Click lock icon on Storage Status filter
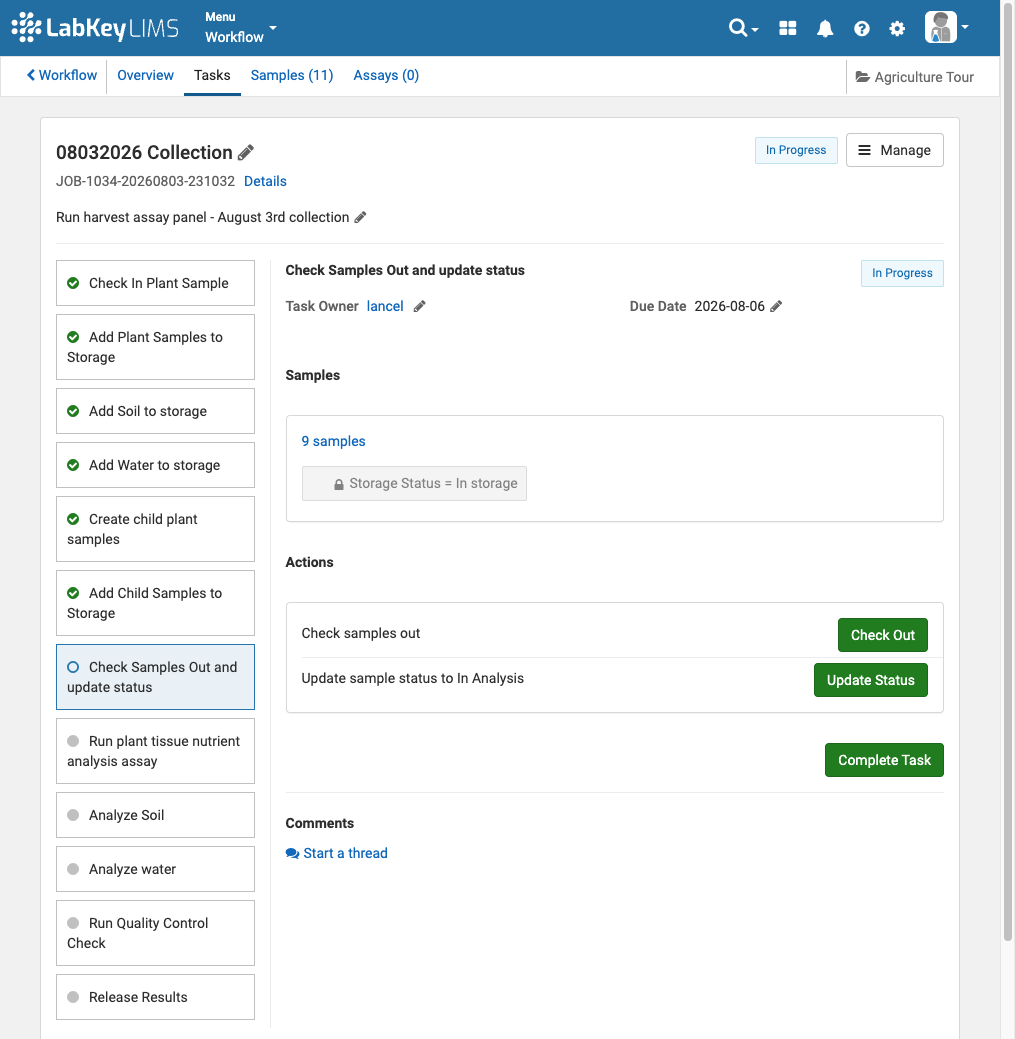Image resolution: width=1015 pixels, height=1039 pixels. point(339,484)
